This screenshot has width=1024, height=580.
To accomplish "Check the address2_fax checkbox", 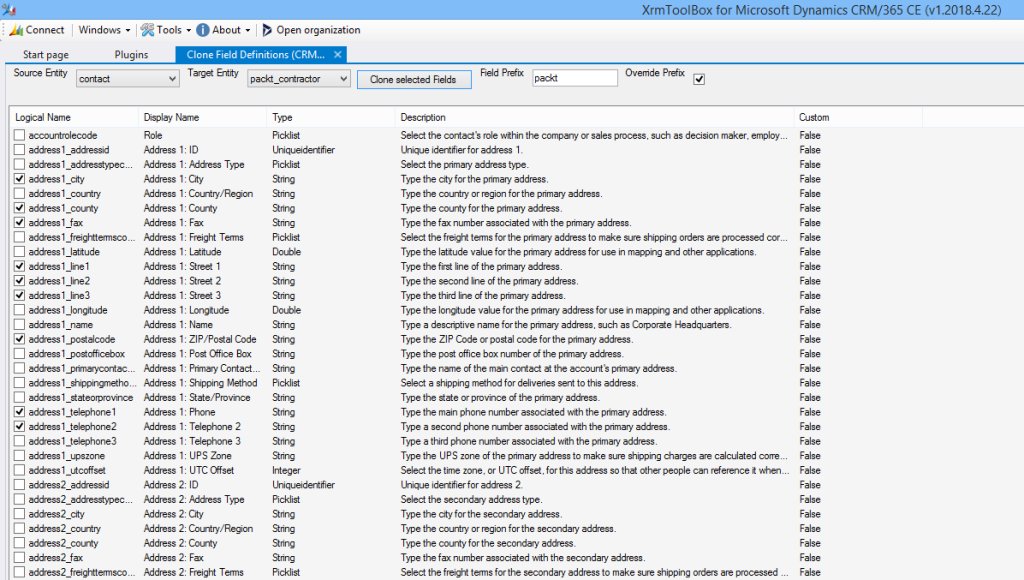I will 19,558.
